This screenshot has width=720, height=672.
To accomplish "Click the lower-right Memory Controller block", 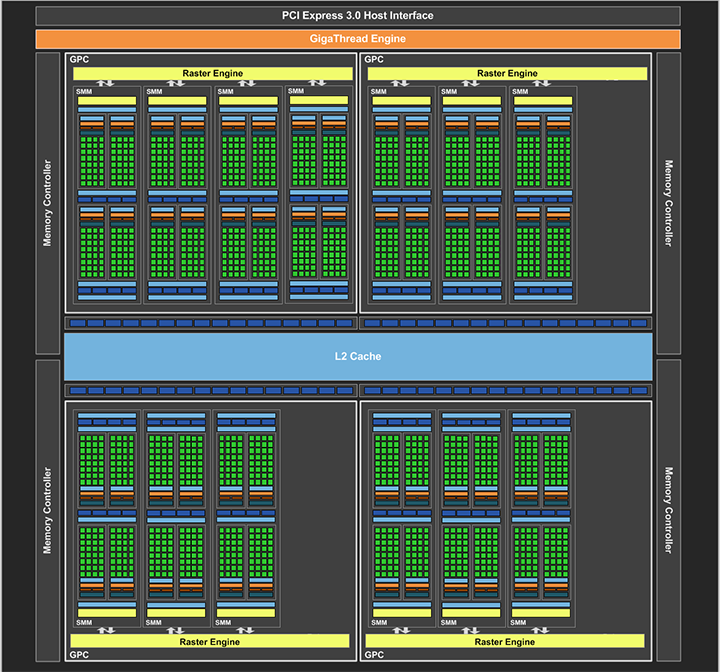I will point(669,509).
